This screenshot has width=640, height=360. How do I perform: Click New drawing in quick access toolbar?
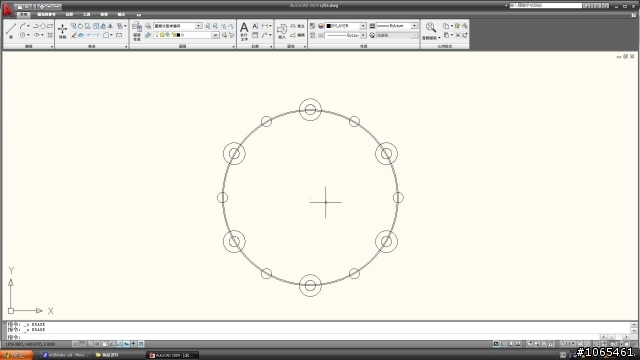coord(20,7)
